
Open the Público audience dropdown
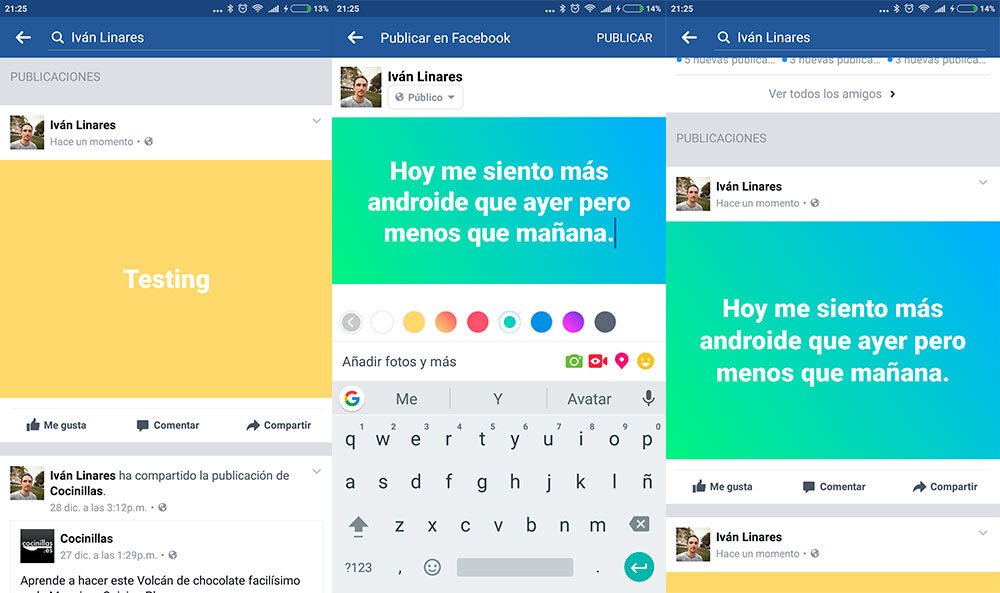(x=425, y=97)
